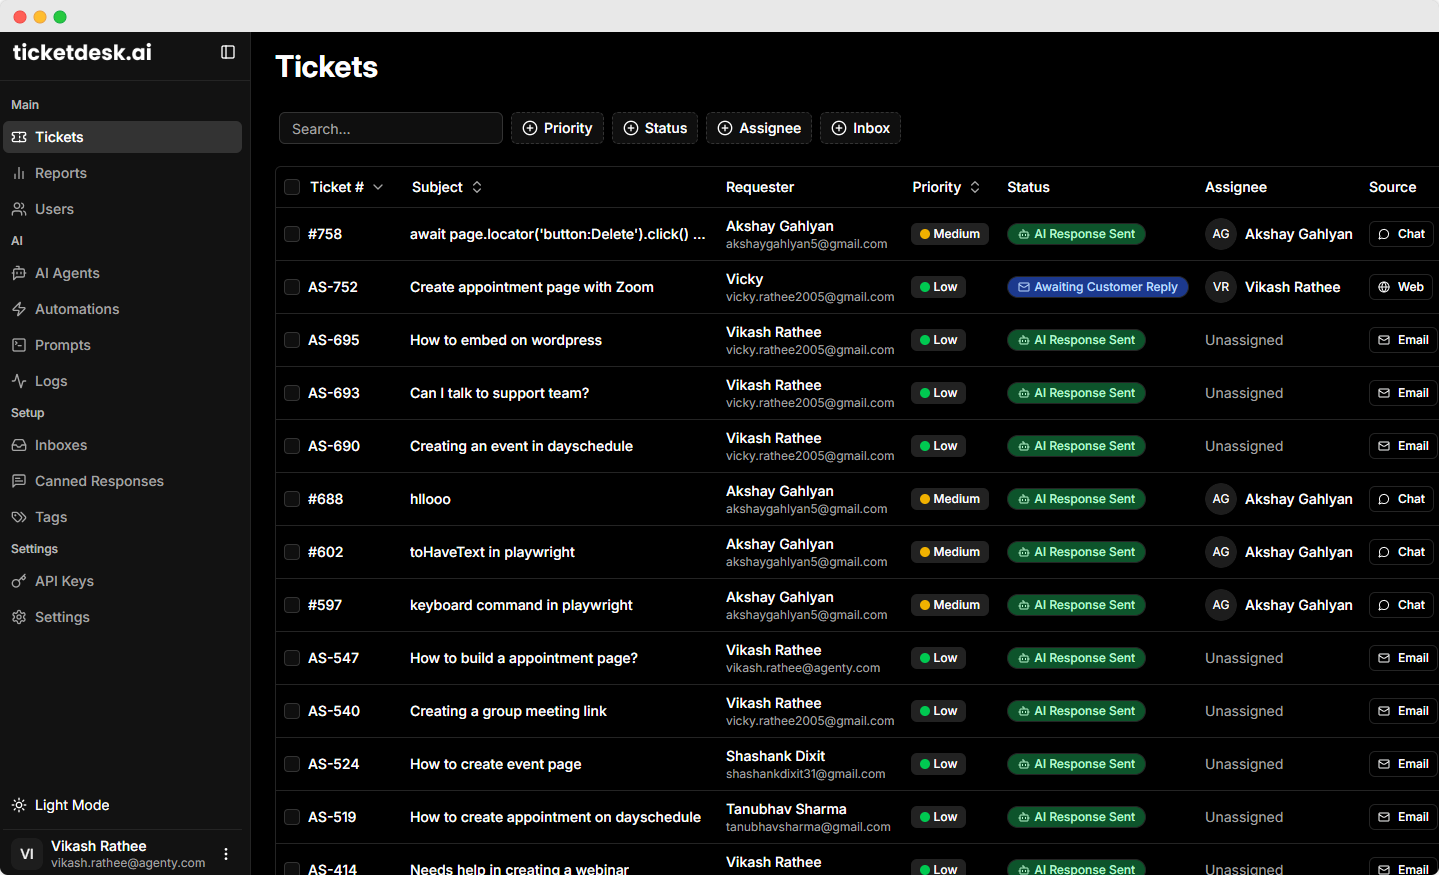Click the Reports bar chart icon

coord(19,173)
